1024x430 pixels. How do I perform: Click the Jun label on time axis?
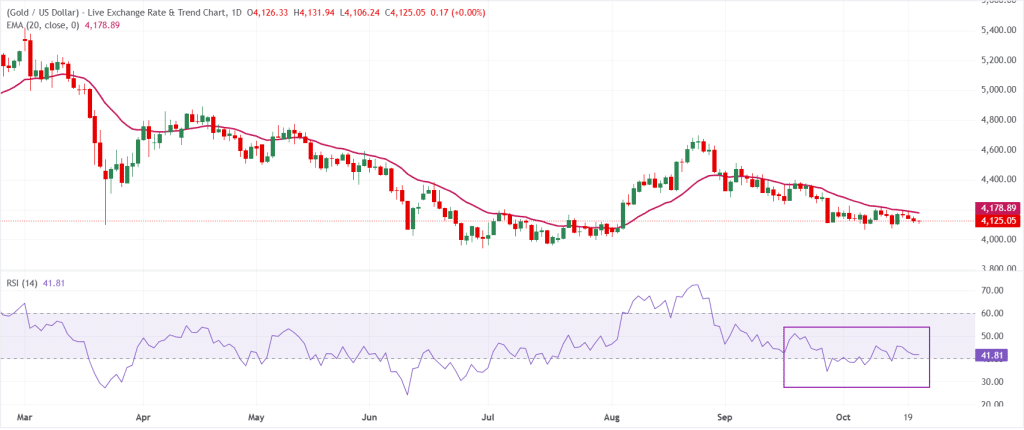[x=369, y=418]
